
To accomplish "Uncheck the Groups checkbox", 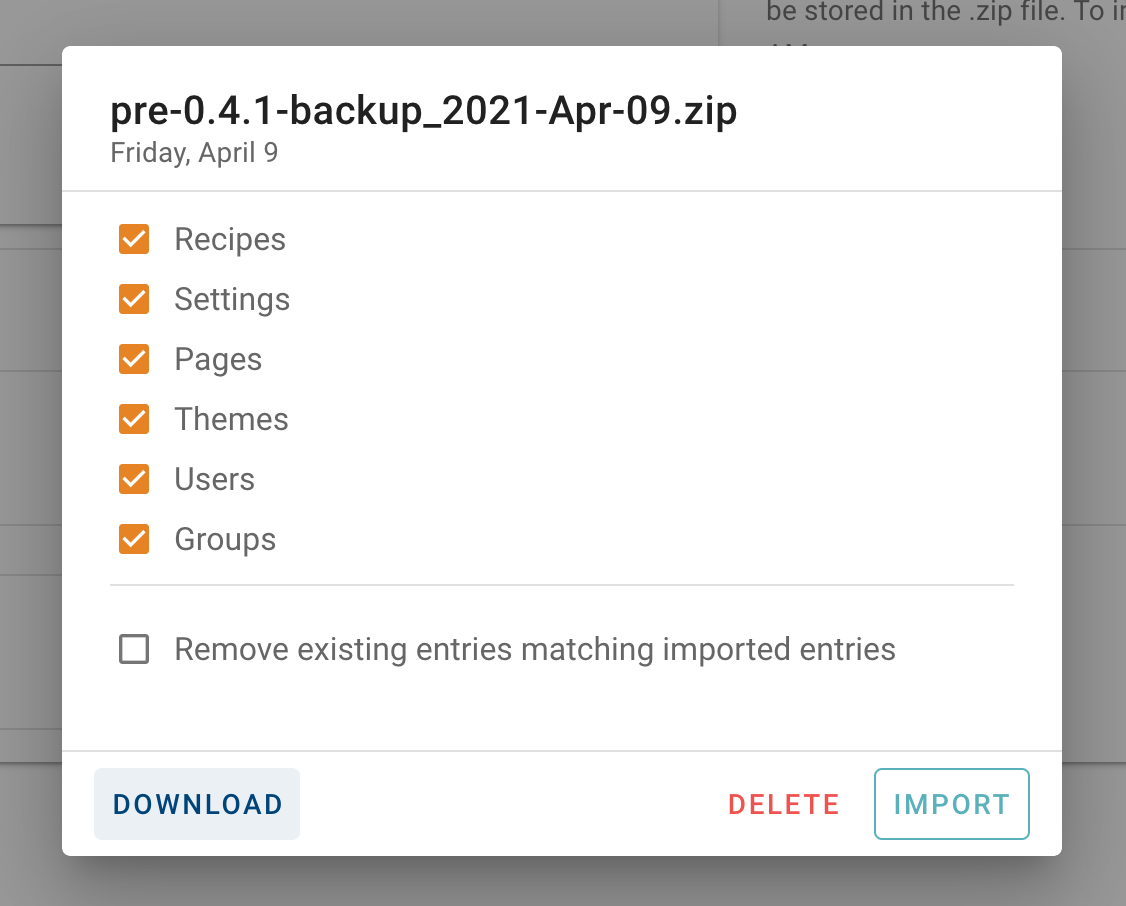I will click(134, 539).
